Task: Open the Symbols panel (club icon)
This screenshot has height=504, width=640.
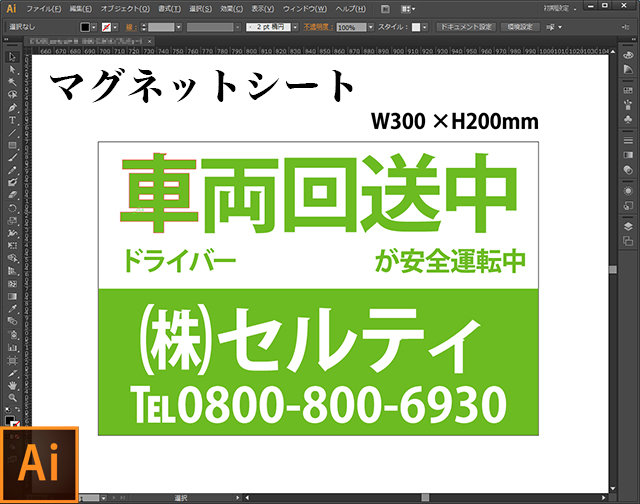Action: coord(628,119)
